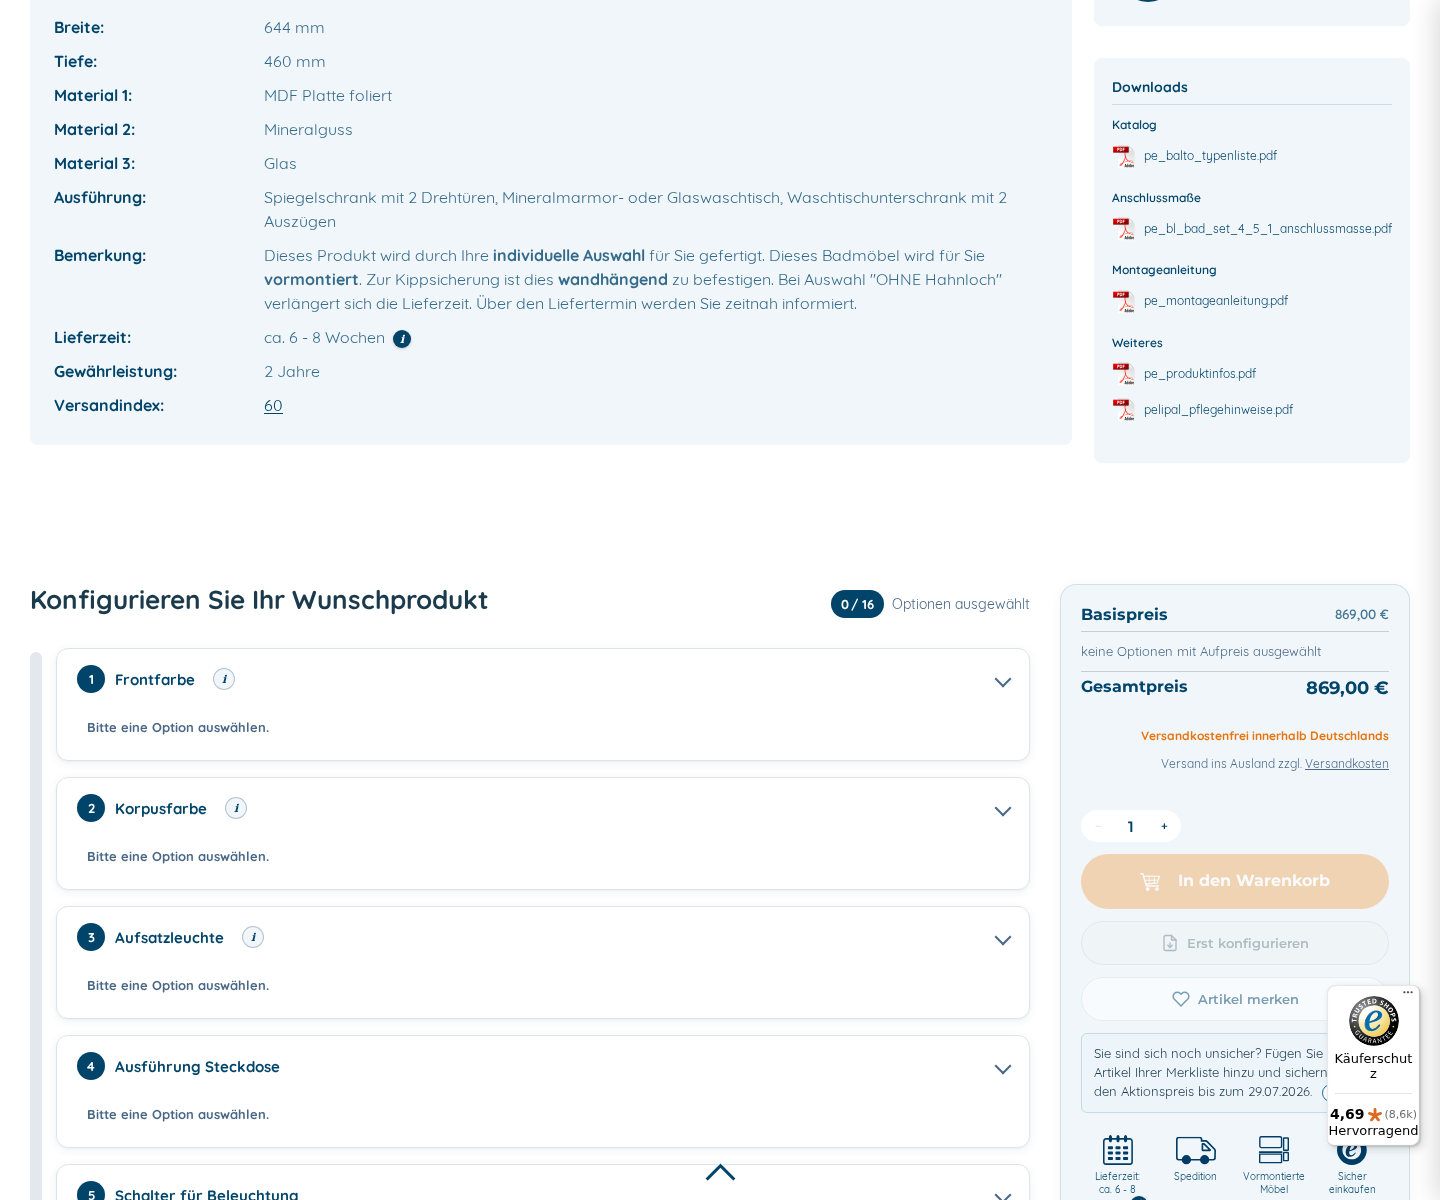
Task: Click PDF icon next to pelipal_pflegehinweise.pdf
Action: tap(1123, 410)
